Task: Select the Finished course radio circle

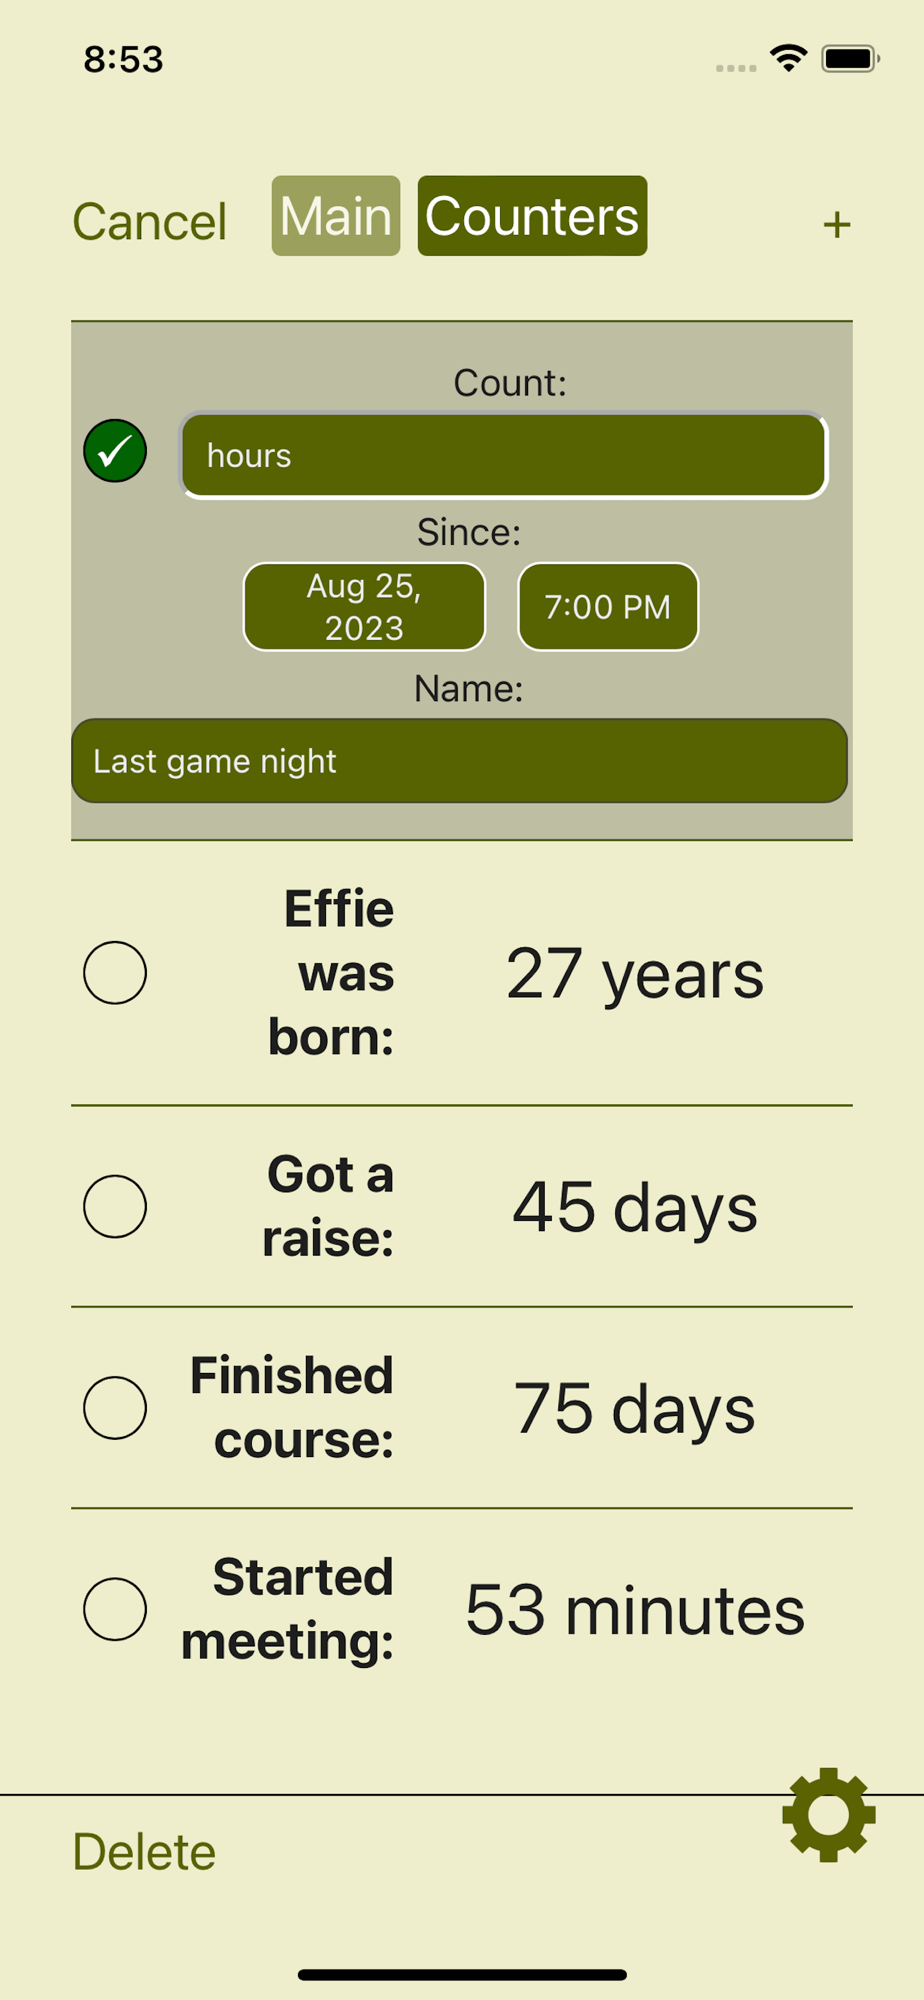Action: coord(115,1407)
